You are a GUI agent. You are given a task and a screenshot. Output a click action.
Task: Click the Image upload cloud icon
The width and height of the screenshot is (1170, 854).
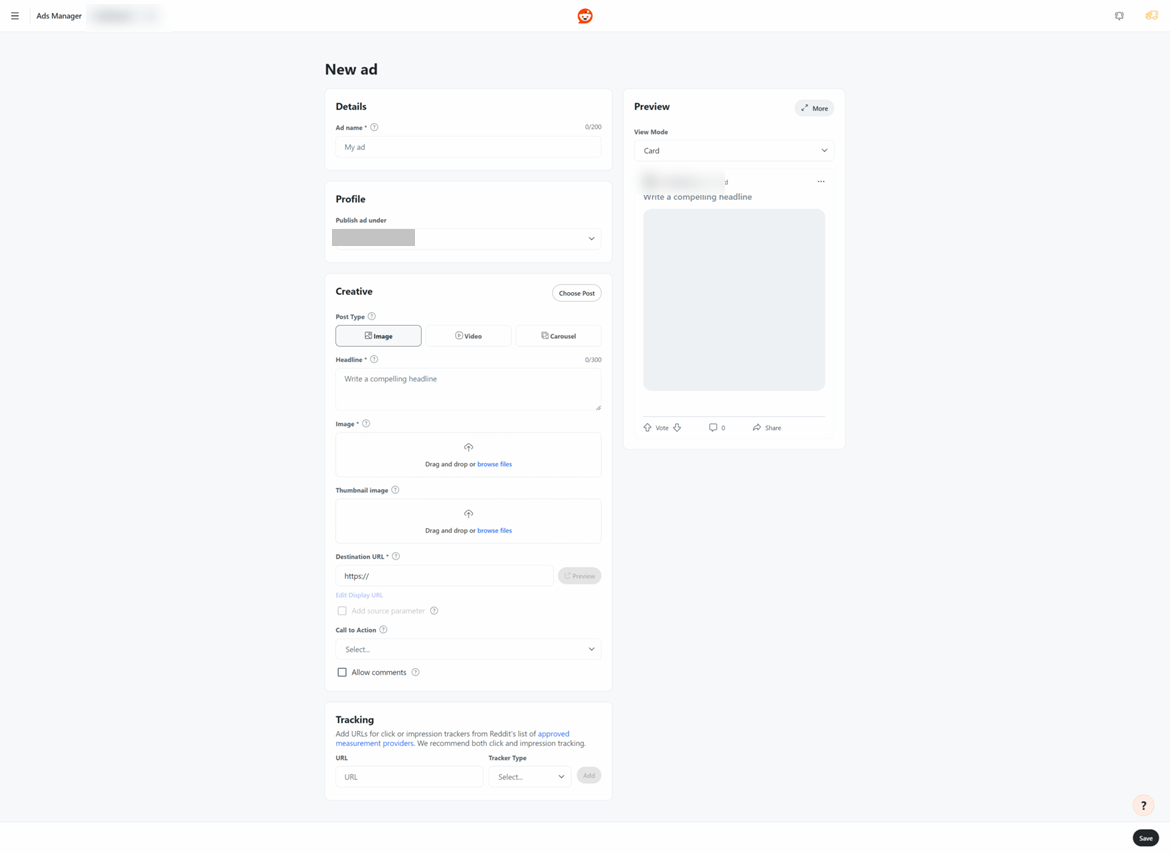pyautogui.click(x=469, y=448)
